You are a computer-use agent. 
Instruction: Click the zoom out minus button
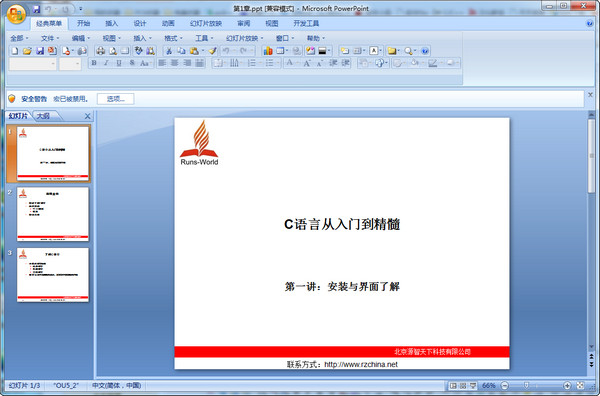pos(505,386)
